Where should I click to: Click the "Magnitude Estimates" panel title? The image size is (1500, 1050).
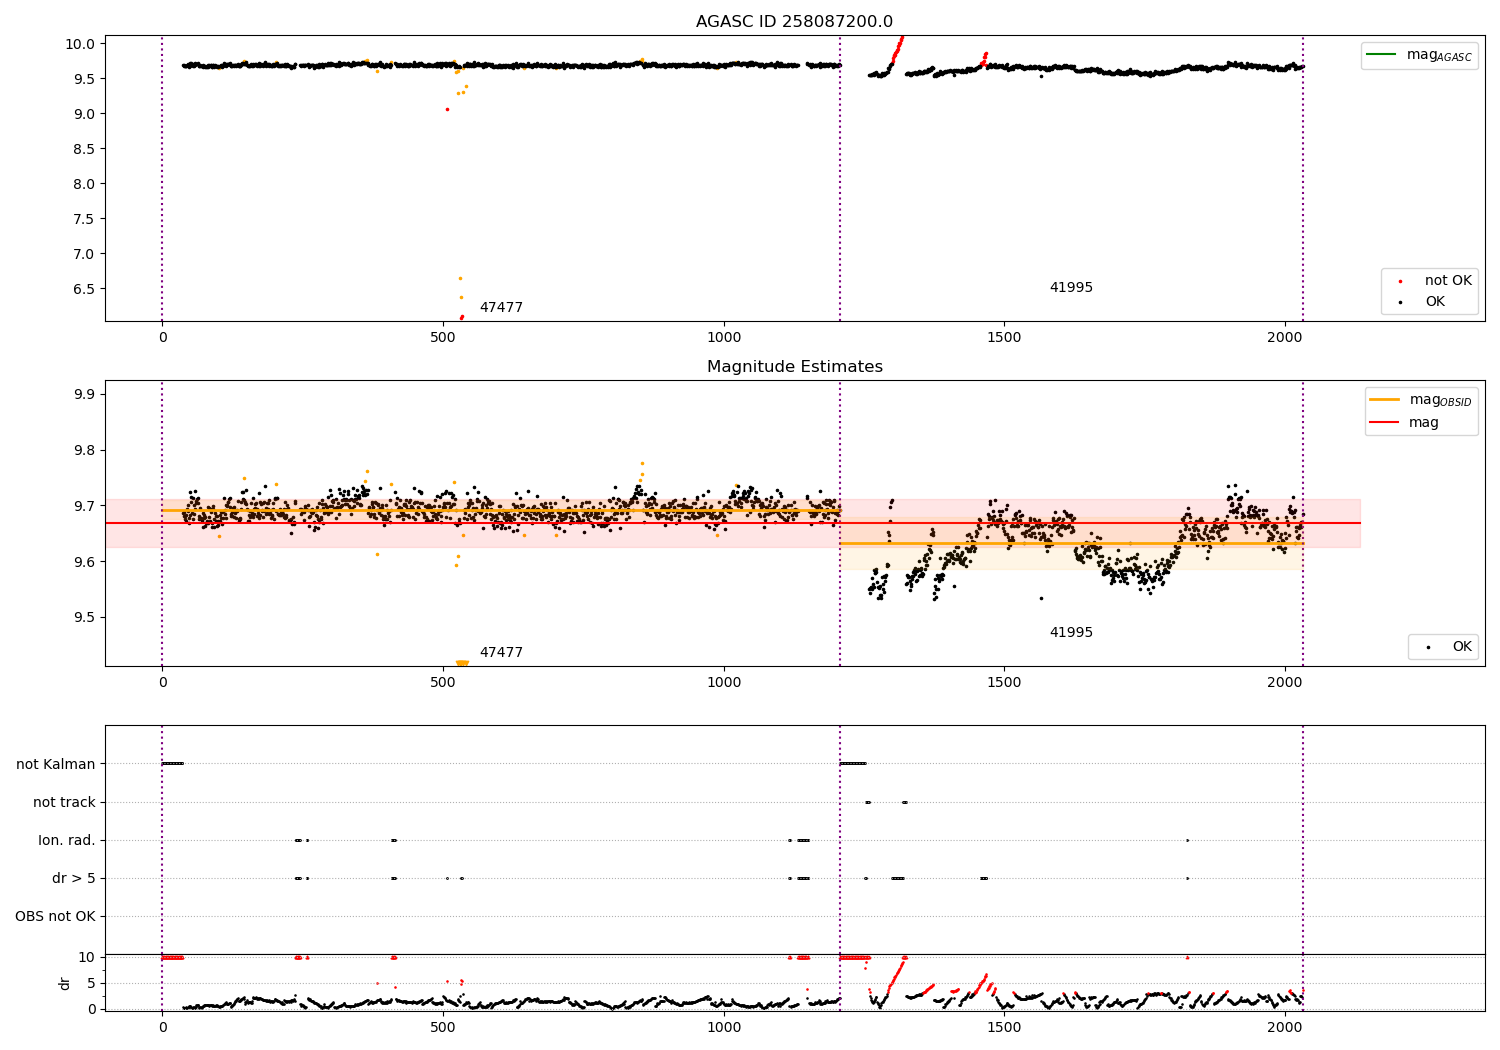pyautogui.click(x=794, y=367)
